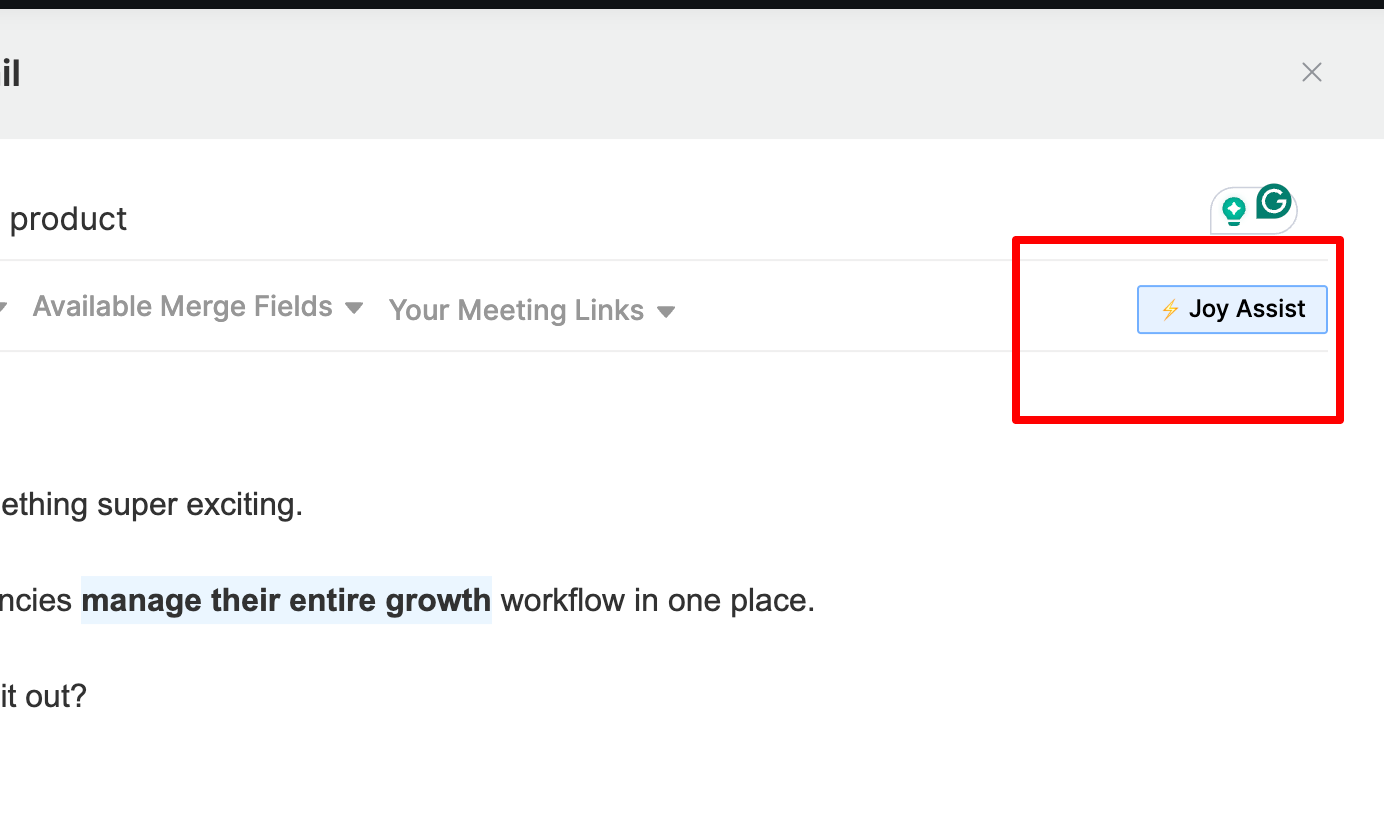1384x832 pixels.
Task: Click the triangle arrow after Available Merge Fields
Action: [x=354, y=308]
